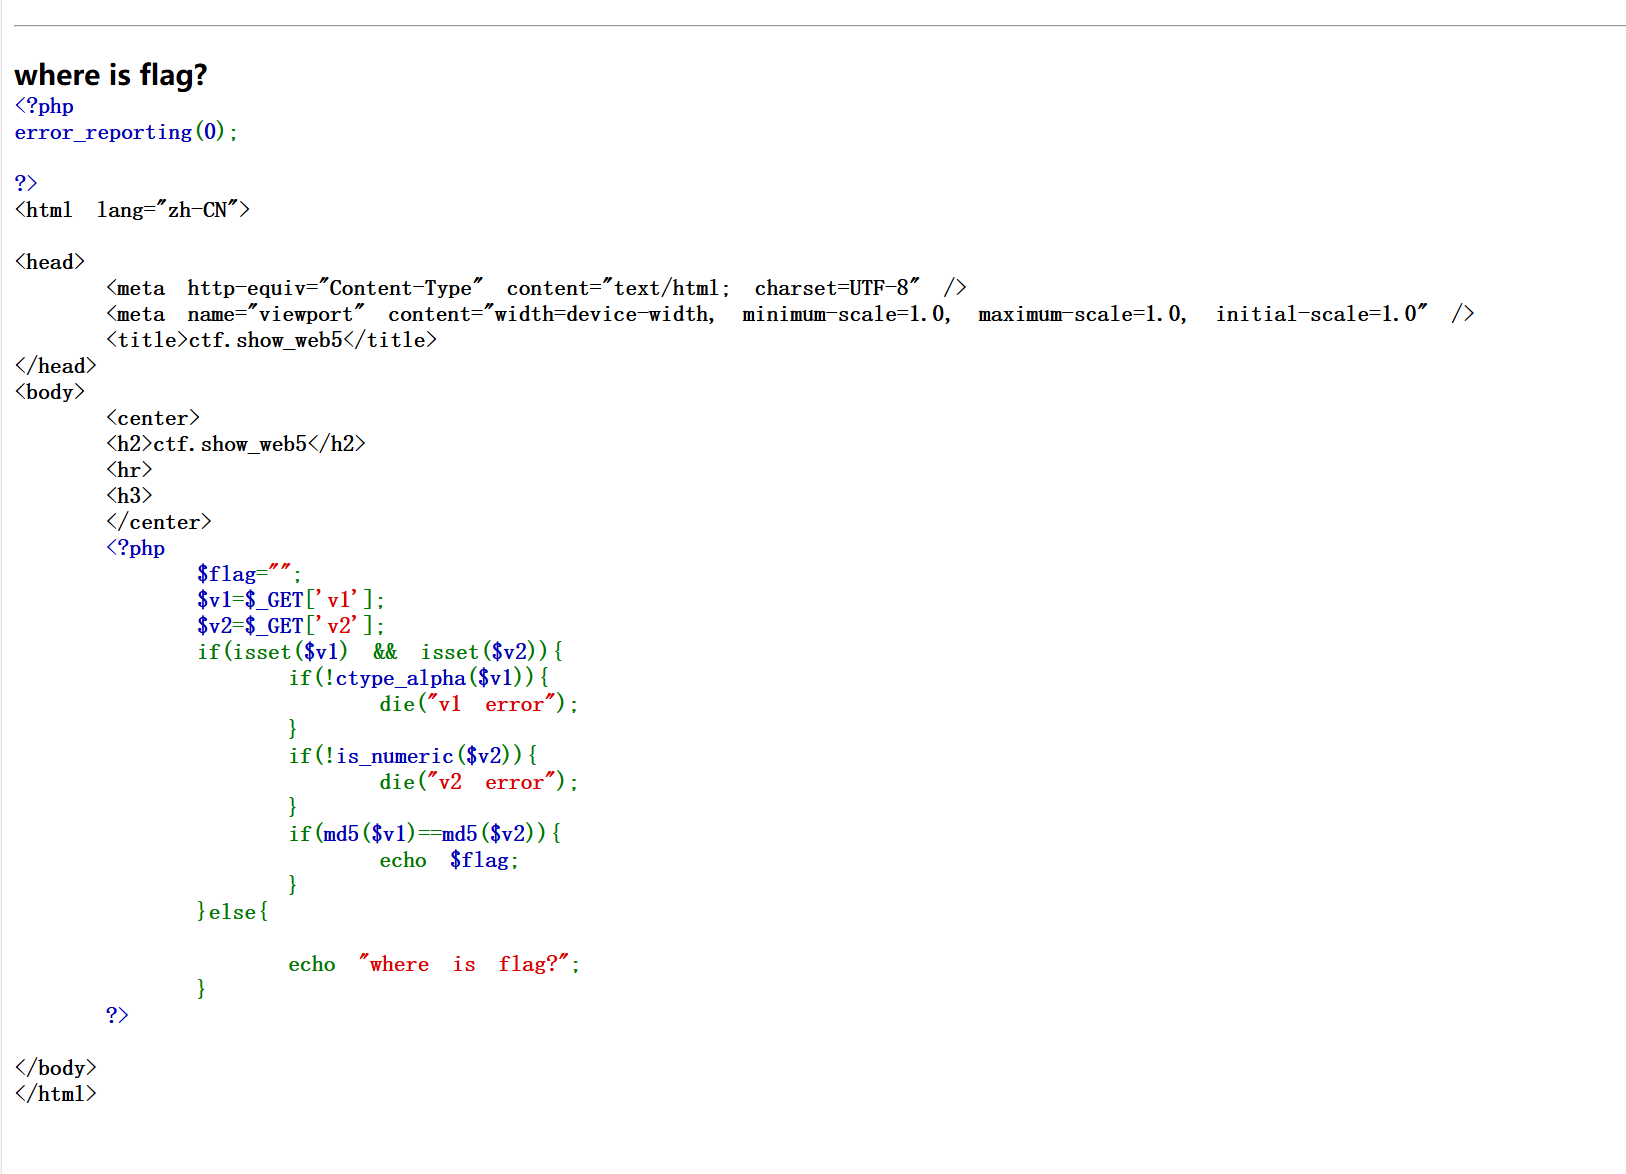Click the "where is flag?" page heading
Viewport: 1626px width, 1174px height.
tap(110, 74)
